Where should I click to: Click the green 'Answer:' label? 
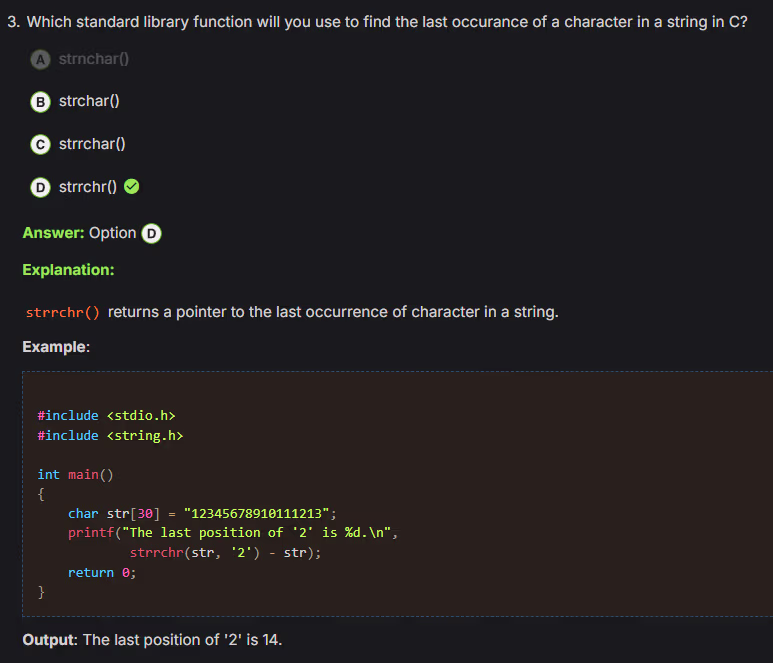[x=53, y=233]
